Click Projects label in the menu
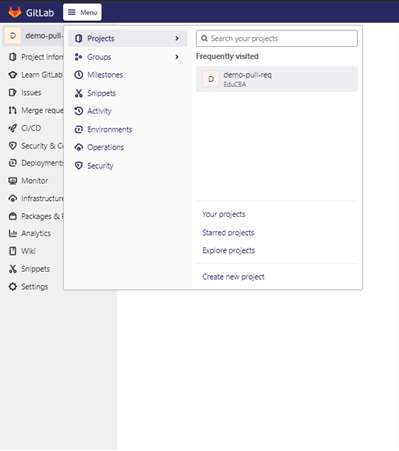Screen dimensions: 399x451 pyautogui.click(x=101, y=39)
